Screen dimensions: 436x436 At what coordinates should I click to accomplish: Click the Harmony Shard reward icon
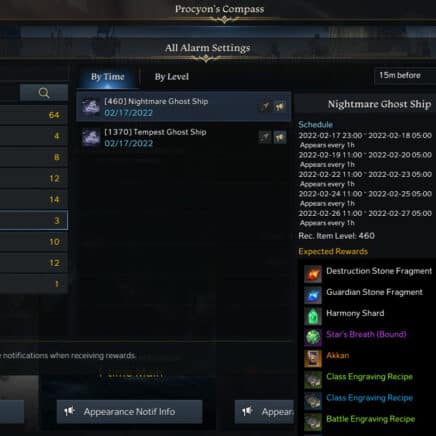(x=313, y=316)
